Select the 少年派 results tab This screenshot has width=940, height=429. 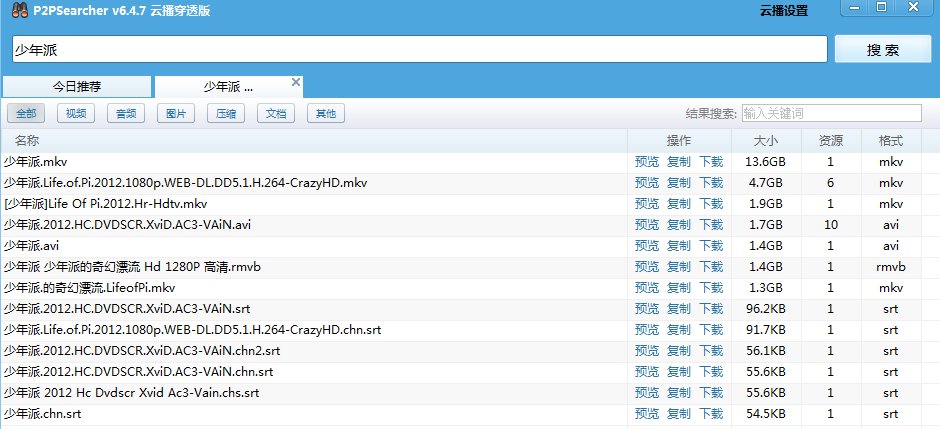pyautogui.click(x=228, y=87)
